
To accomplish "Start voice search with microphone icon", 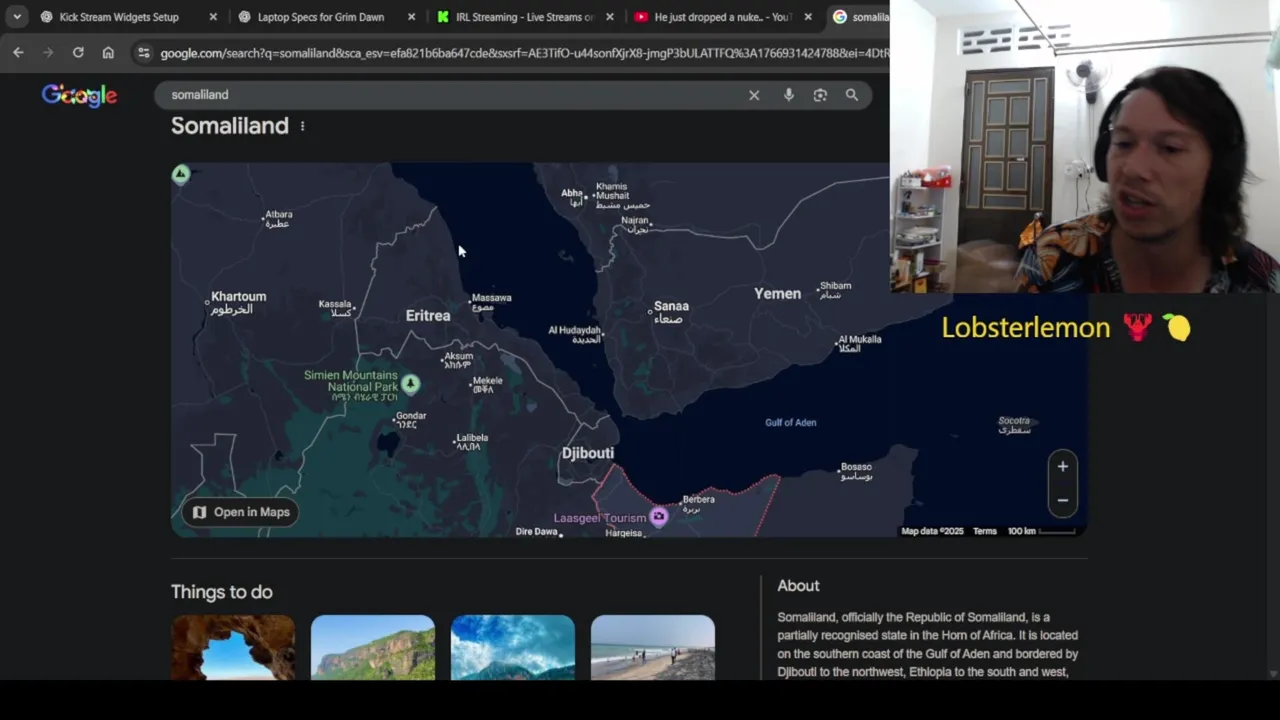I will (x=789, y=95).
